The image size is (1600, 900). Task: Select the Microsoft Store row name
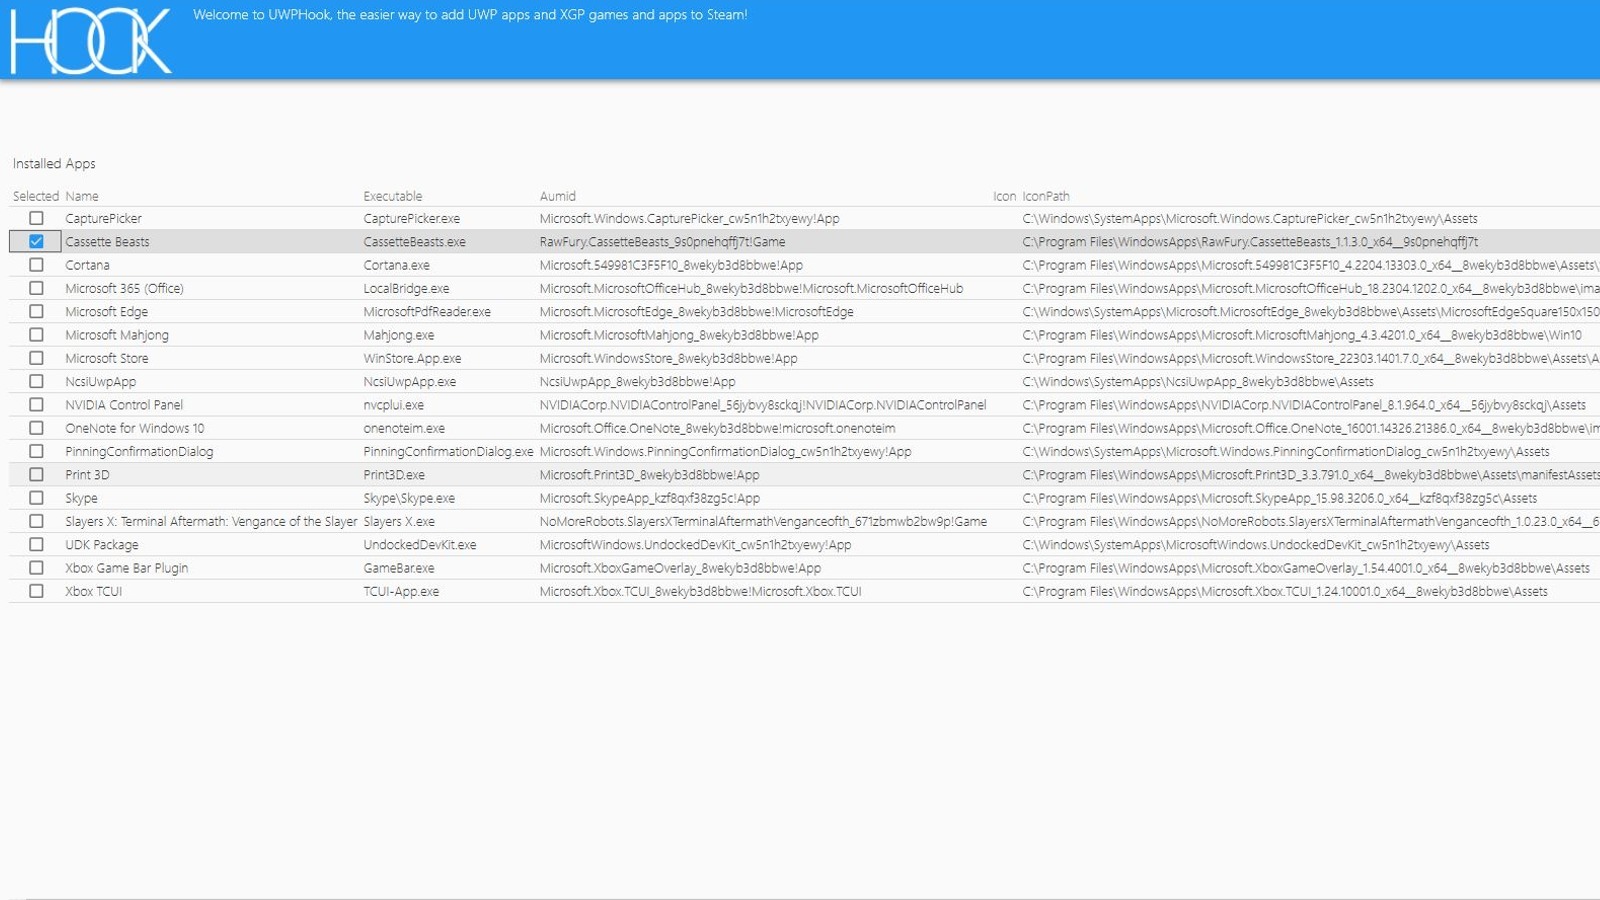[106, 358]
